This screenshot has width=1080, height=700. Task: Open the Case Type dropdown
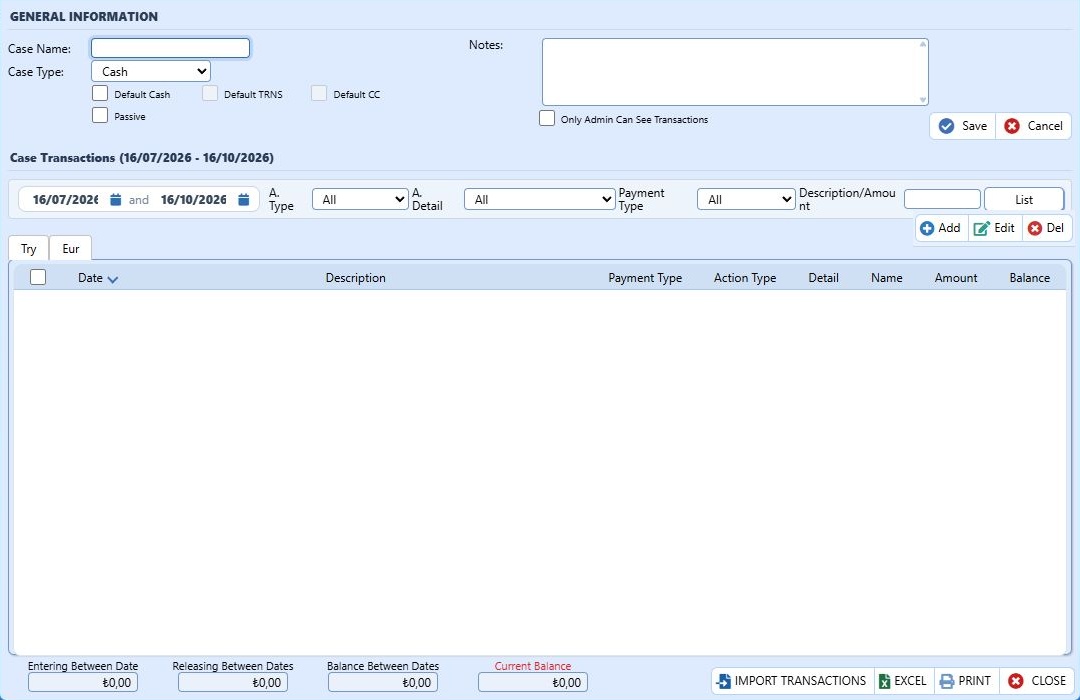point(151,72)
